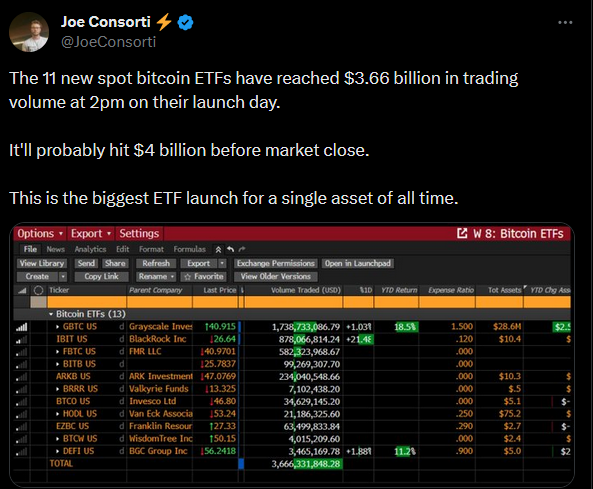The height and width of the screenshot is (489, 593).
Task: Open the Create dropdown arrow
Action: tap(63, 276)
